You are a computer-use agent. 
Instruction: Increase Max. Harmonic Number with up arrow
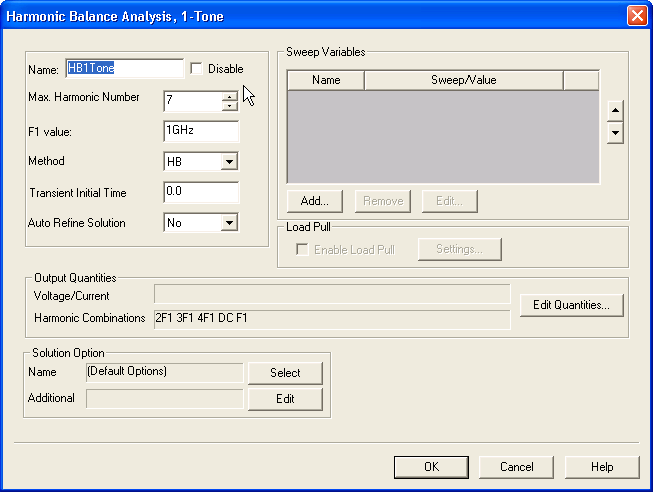click(x=230, y=96)
